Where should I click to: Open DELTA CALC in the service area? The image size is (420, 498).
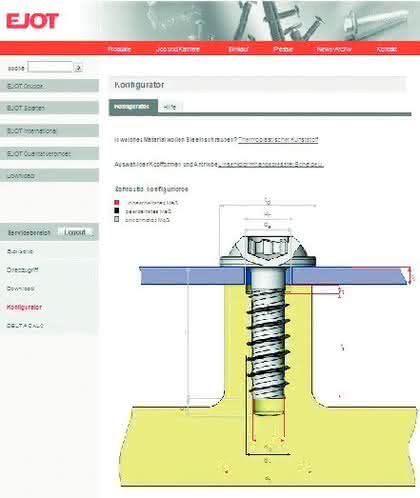click(25, 325)
